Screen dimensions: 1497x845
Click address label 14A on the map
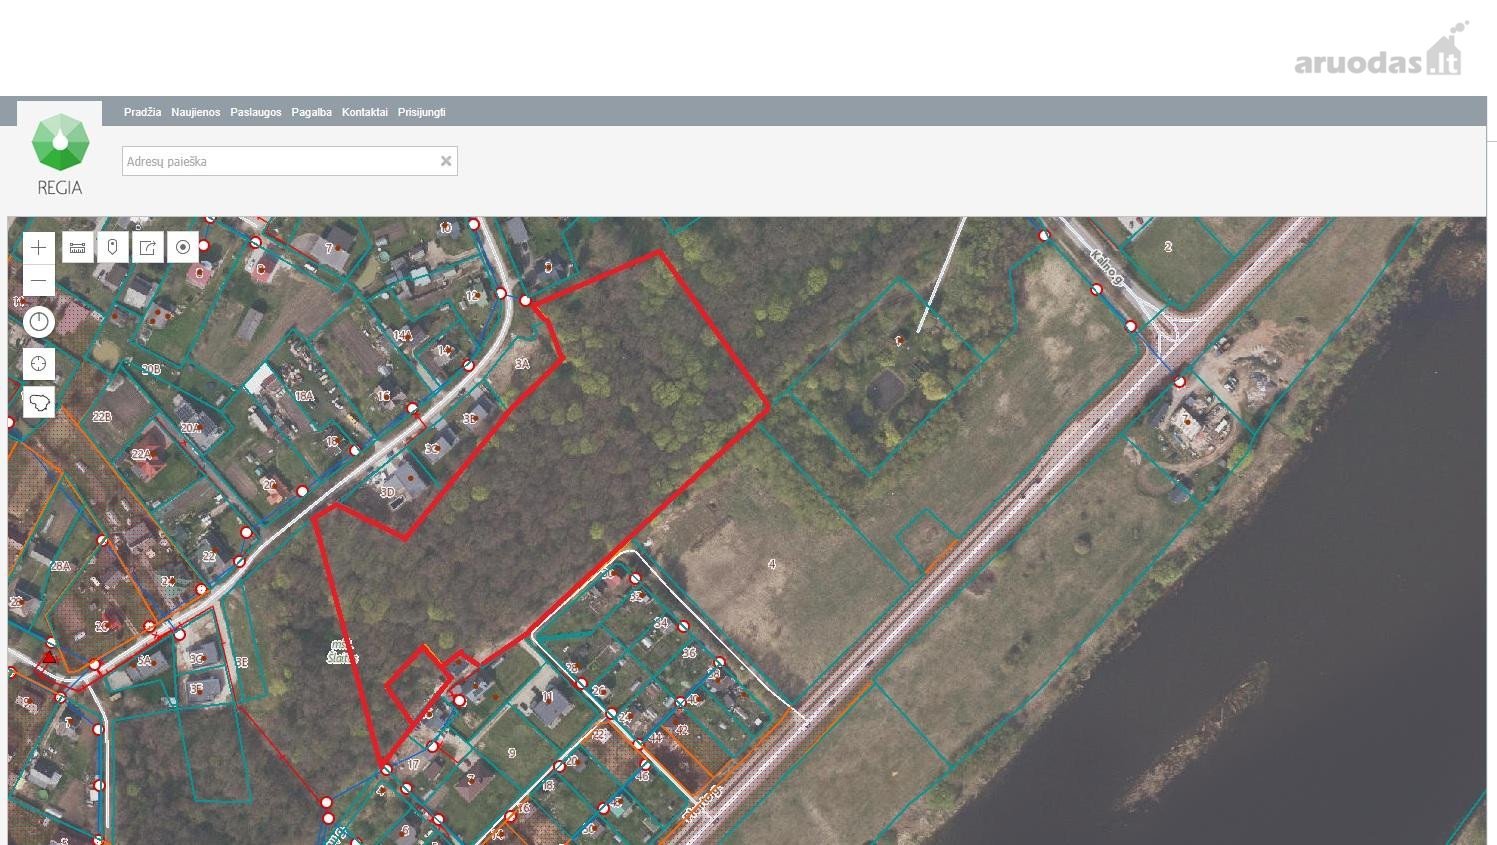(403, 335)
